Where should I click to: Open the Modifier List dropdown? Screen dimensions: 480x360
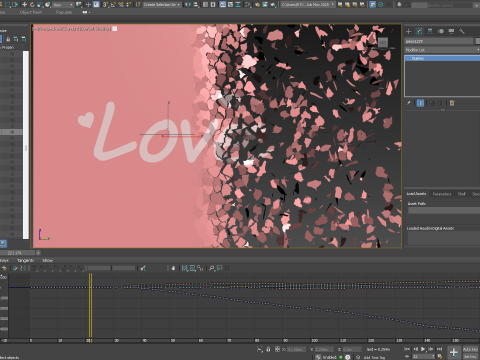(442, 50)
